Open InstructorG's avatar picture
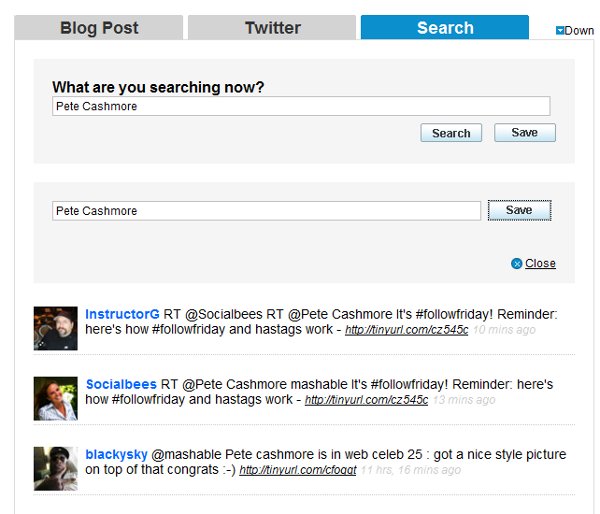Viewport: 600px width, 514px height. [x=55, y=328]
